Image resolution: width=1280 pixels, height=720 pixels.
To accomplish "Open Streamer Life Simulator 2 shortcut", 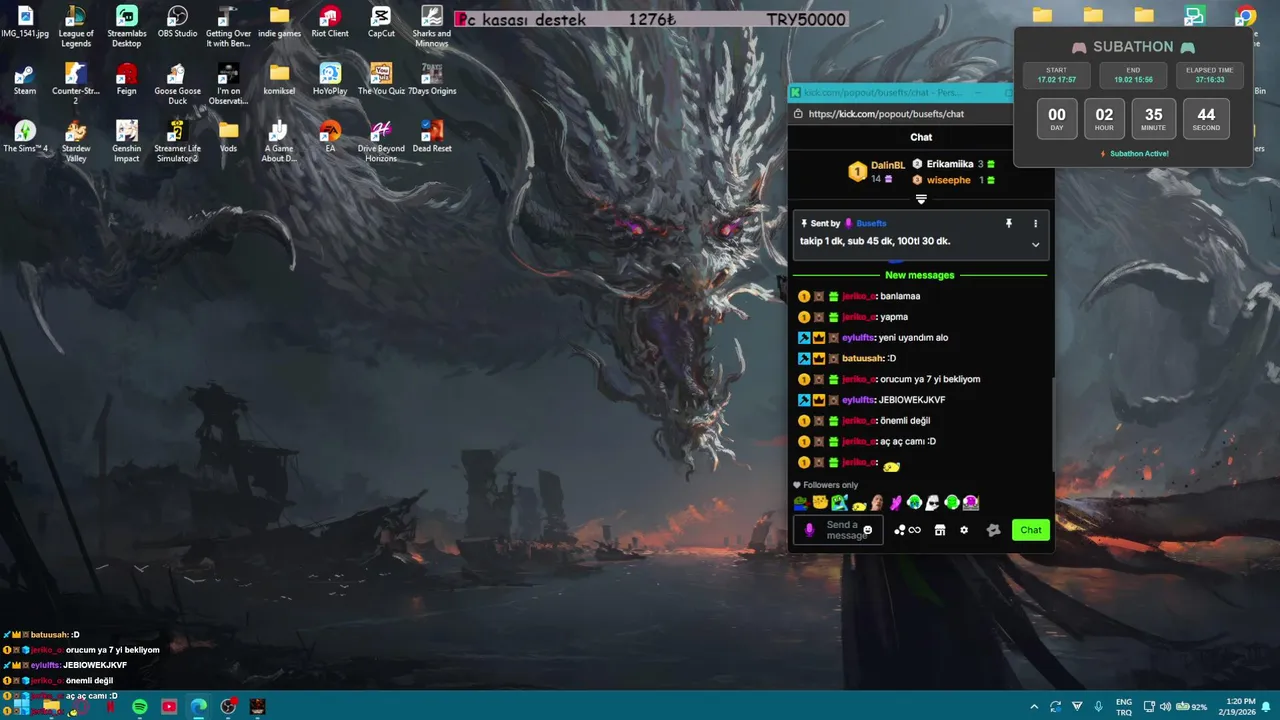I will point(177,141).
